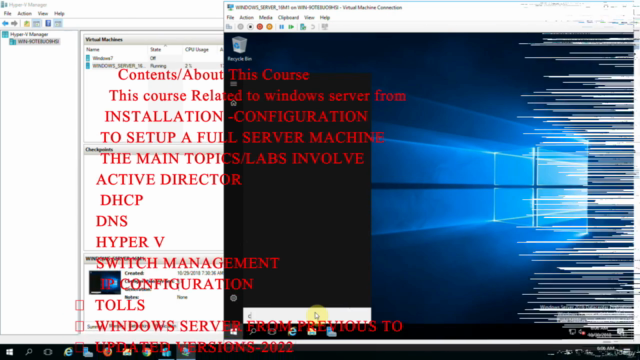Click Checkpoint icon in VM Connection toolbar
This screenshot has height=360, width=640.
click(x=303, y=27)
